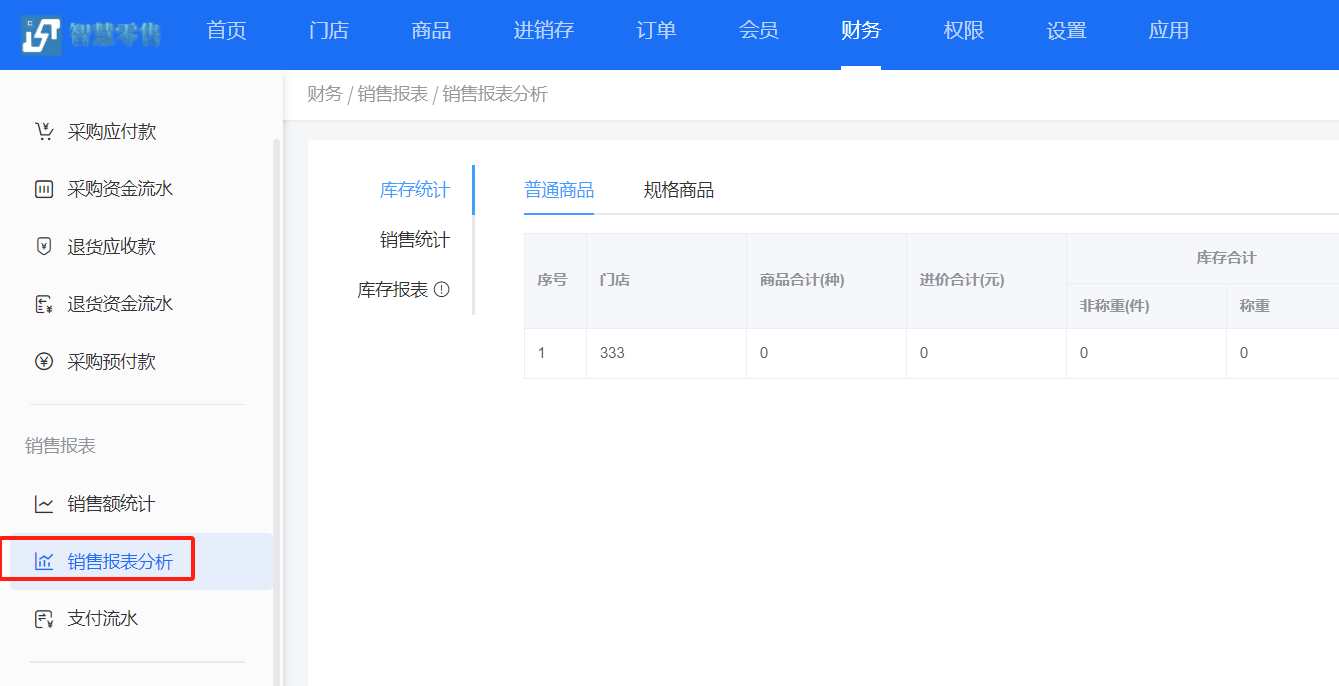Click the 称重 column header
This screenshot has width=1339, height=686.
1283,306
